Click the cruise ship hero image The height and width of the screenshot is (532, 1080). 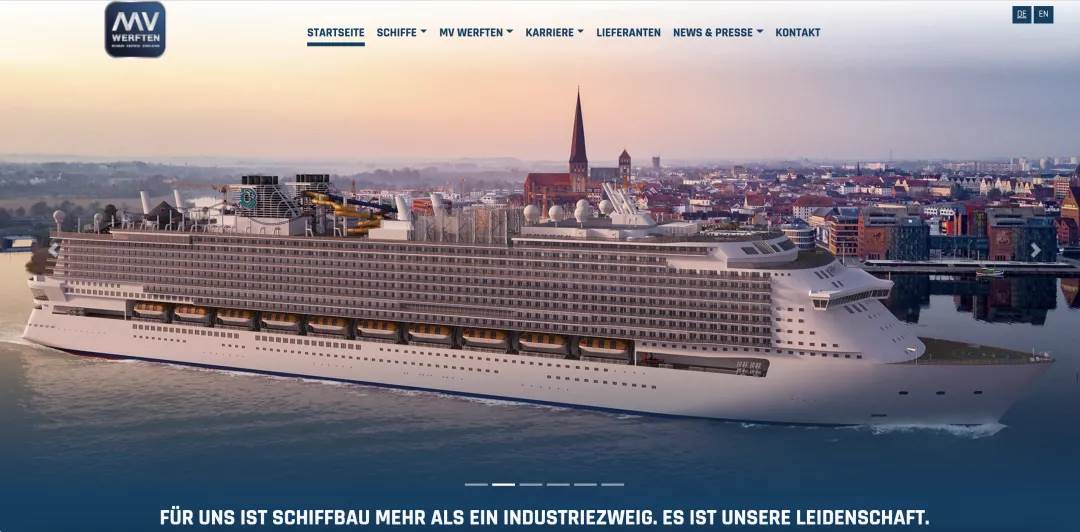pyautogui.click(x=537, y=303)
